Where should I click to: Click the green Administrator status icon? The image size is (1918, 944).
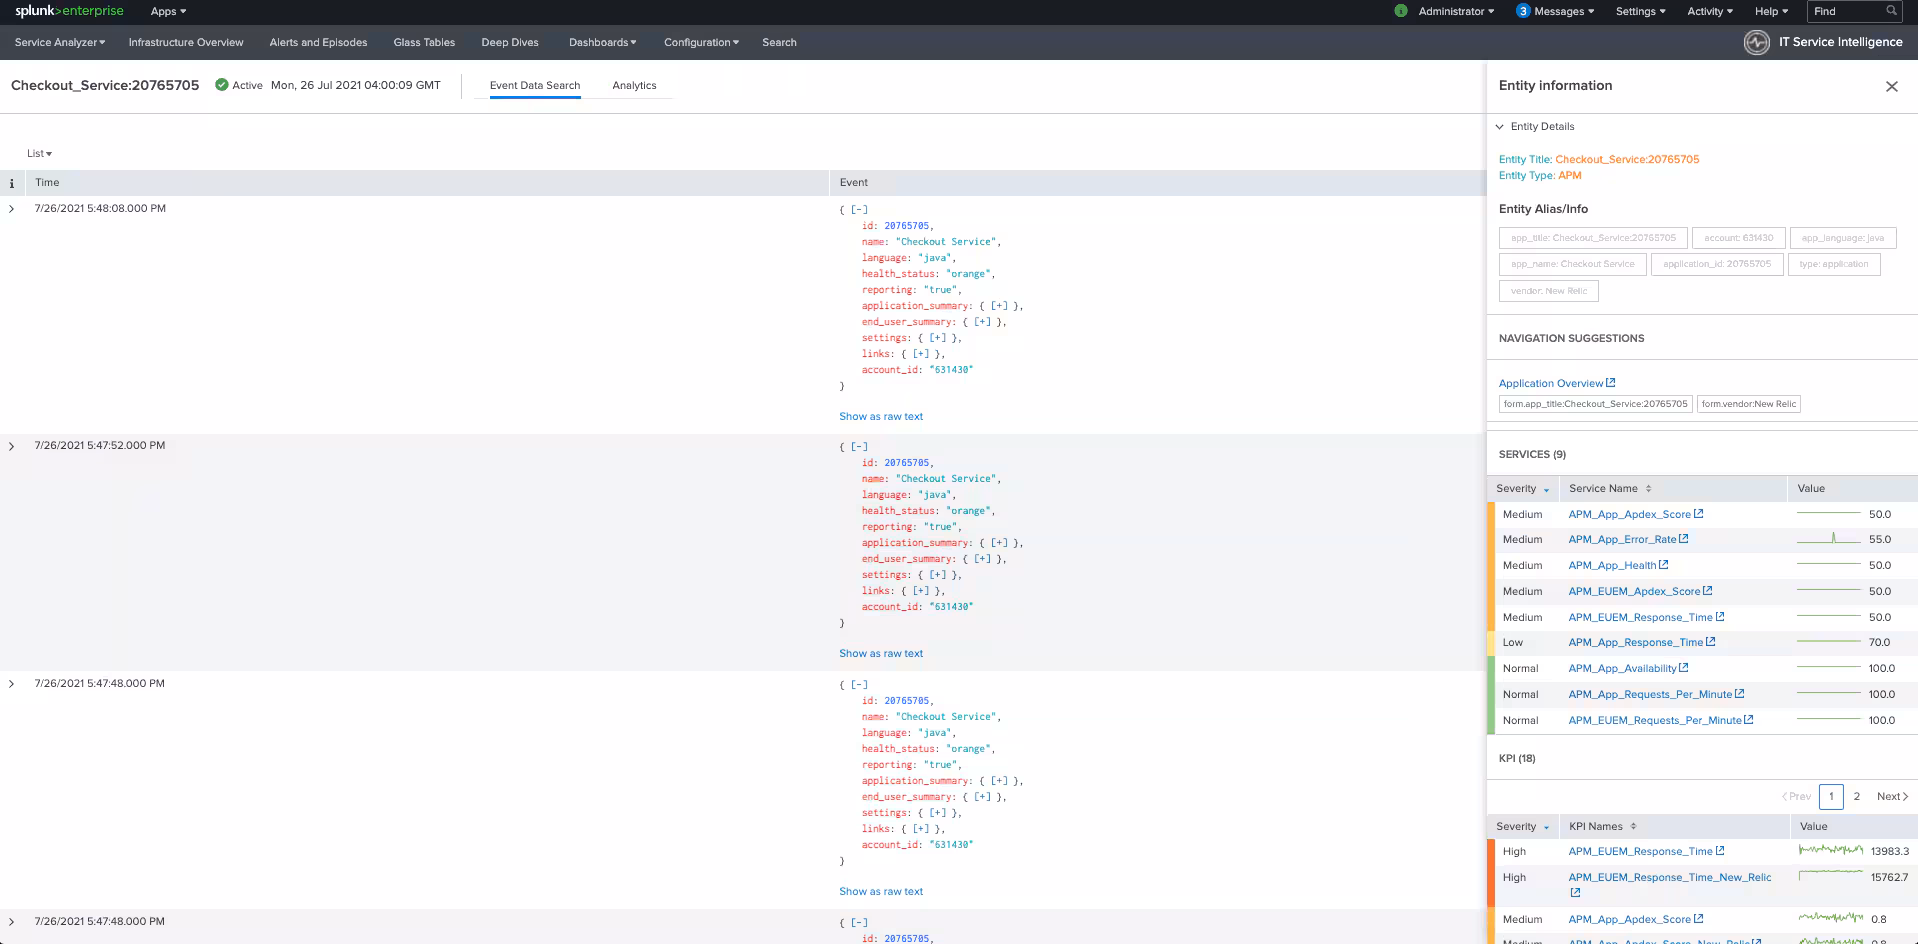[1400, 11]
